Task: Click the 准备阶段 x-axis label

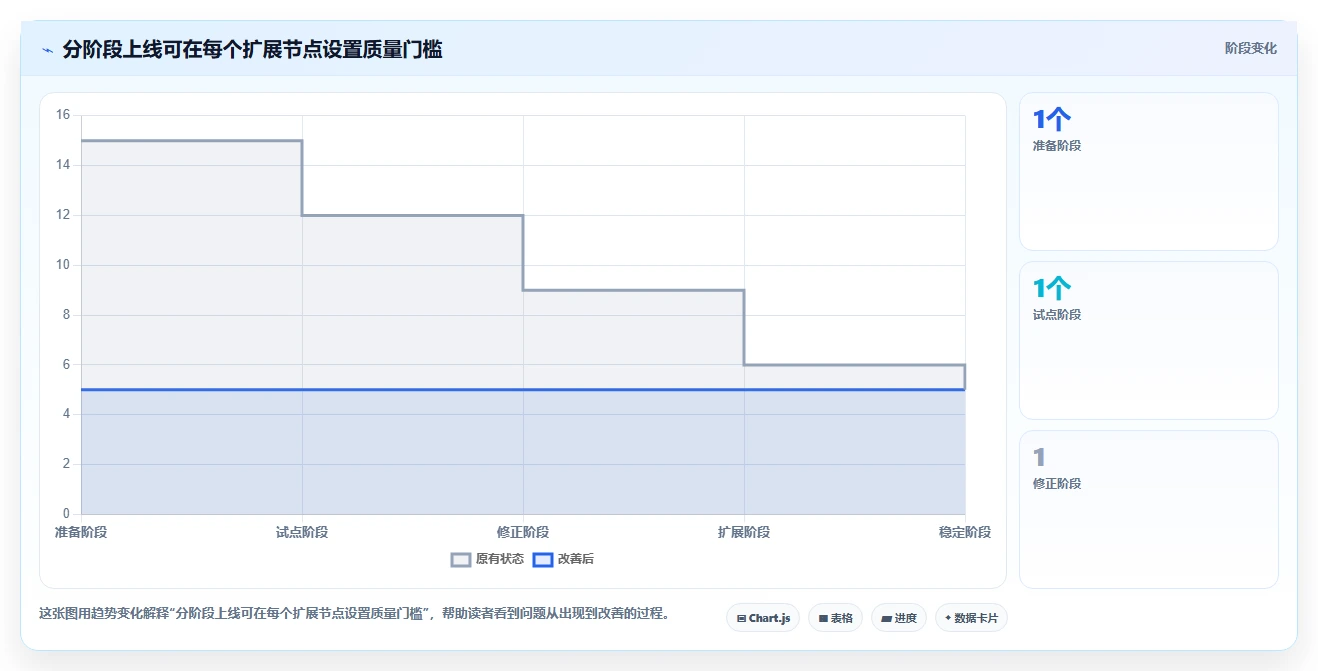Action: point(81,532)
